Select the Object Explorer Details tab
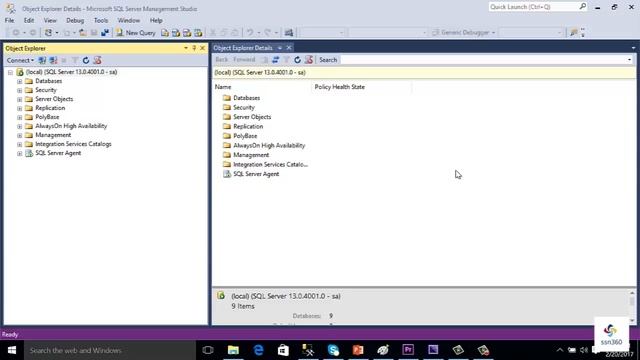 click(243, 48)
